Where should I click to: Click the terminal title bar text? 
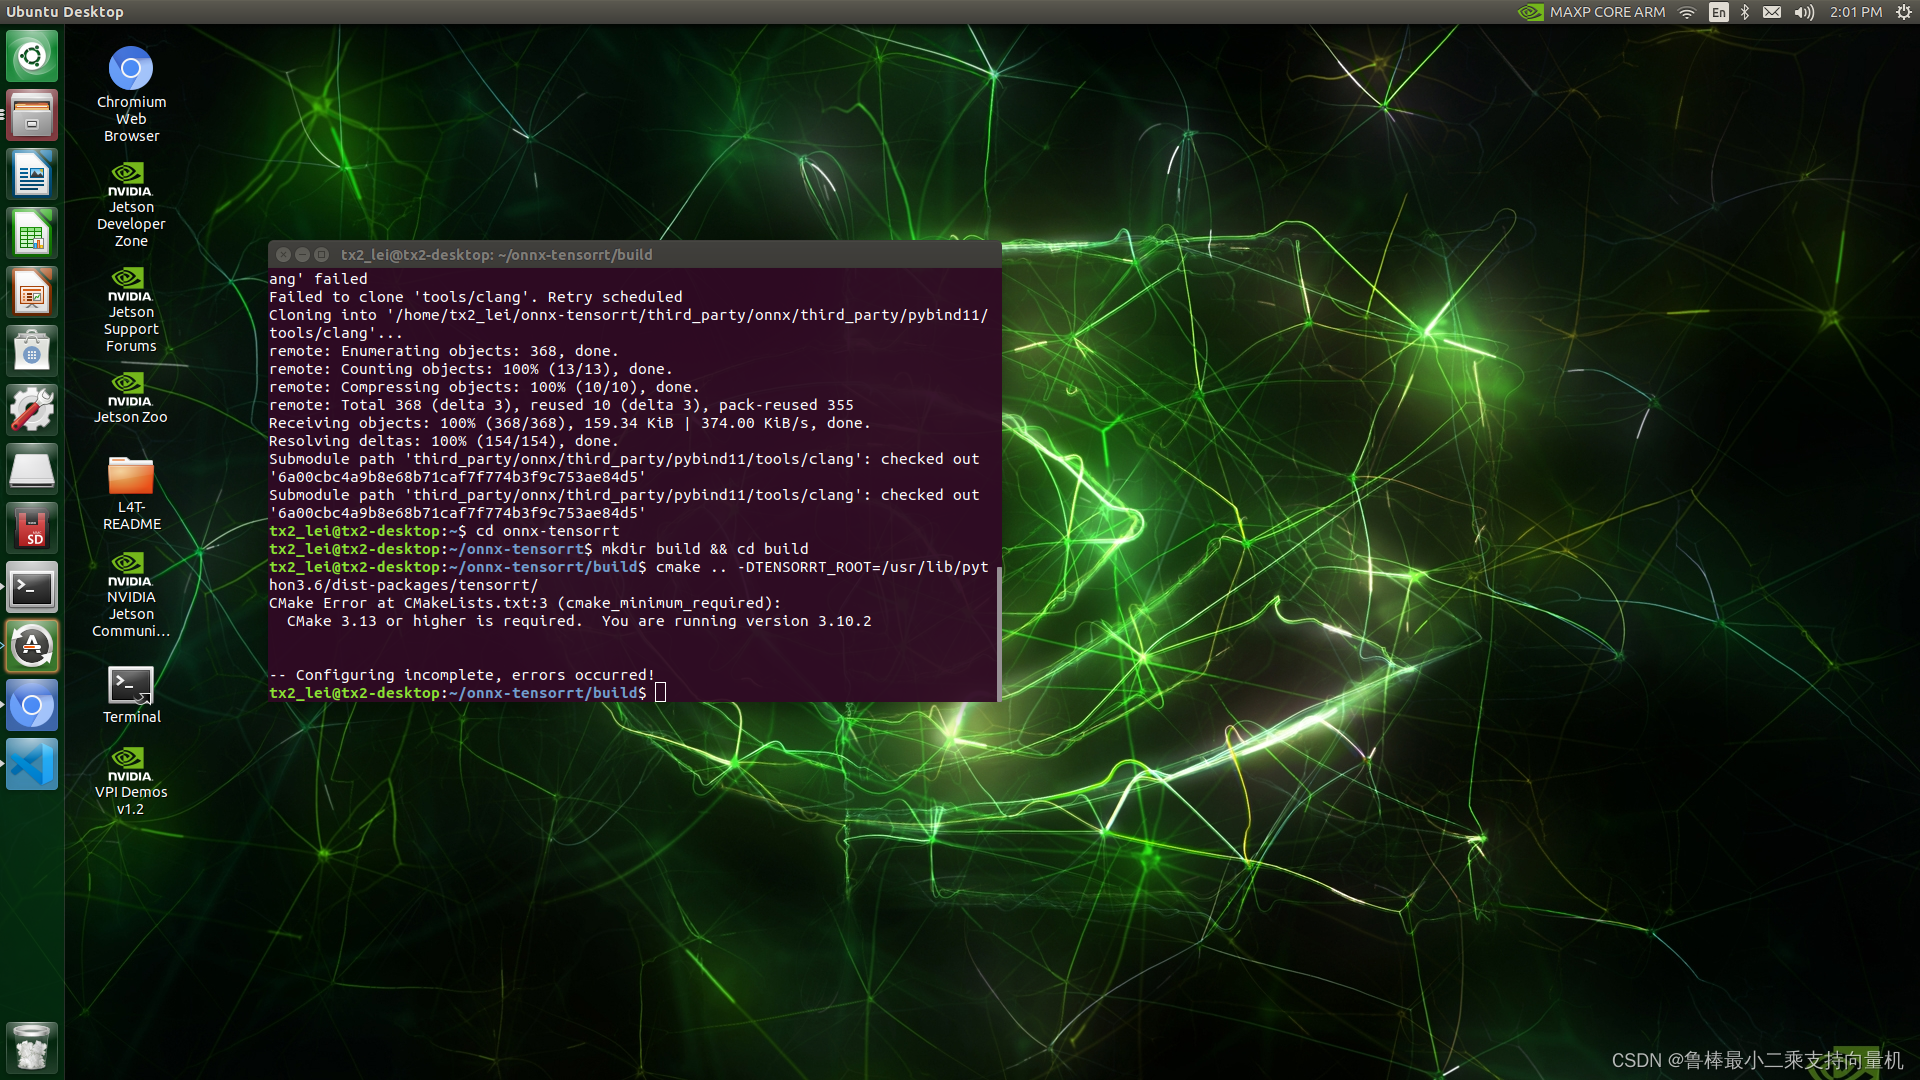496,255
